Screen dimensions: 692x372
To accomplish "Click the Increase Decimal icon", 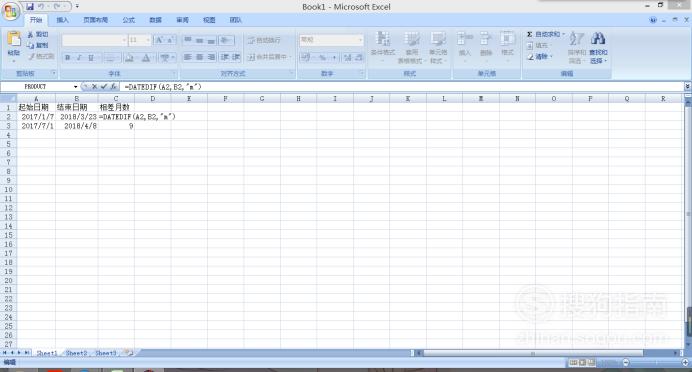I will click(x=348, y=57).
